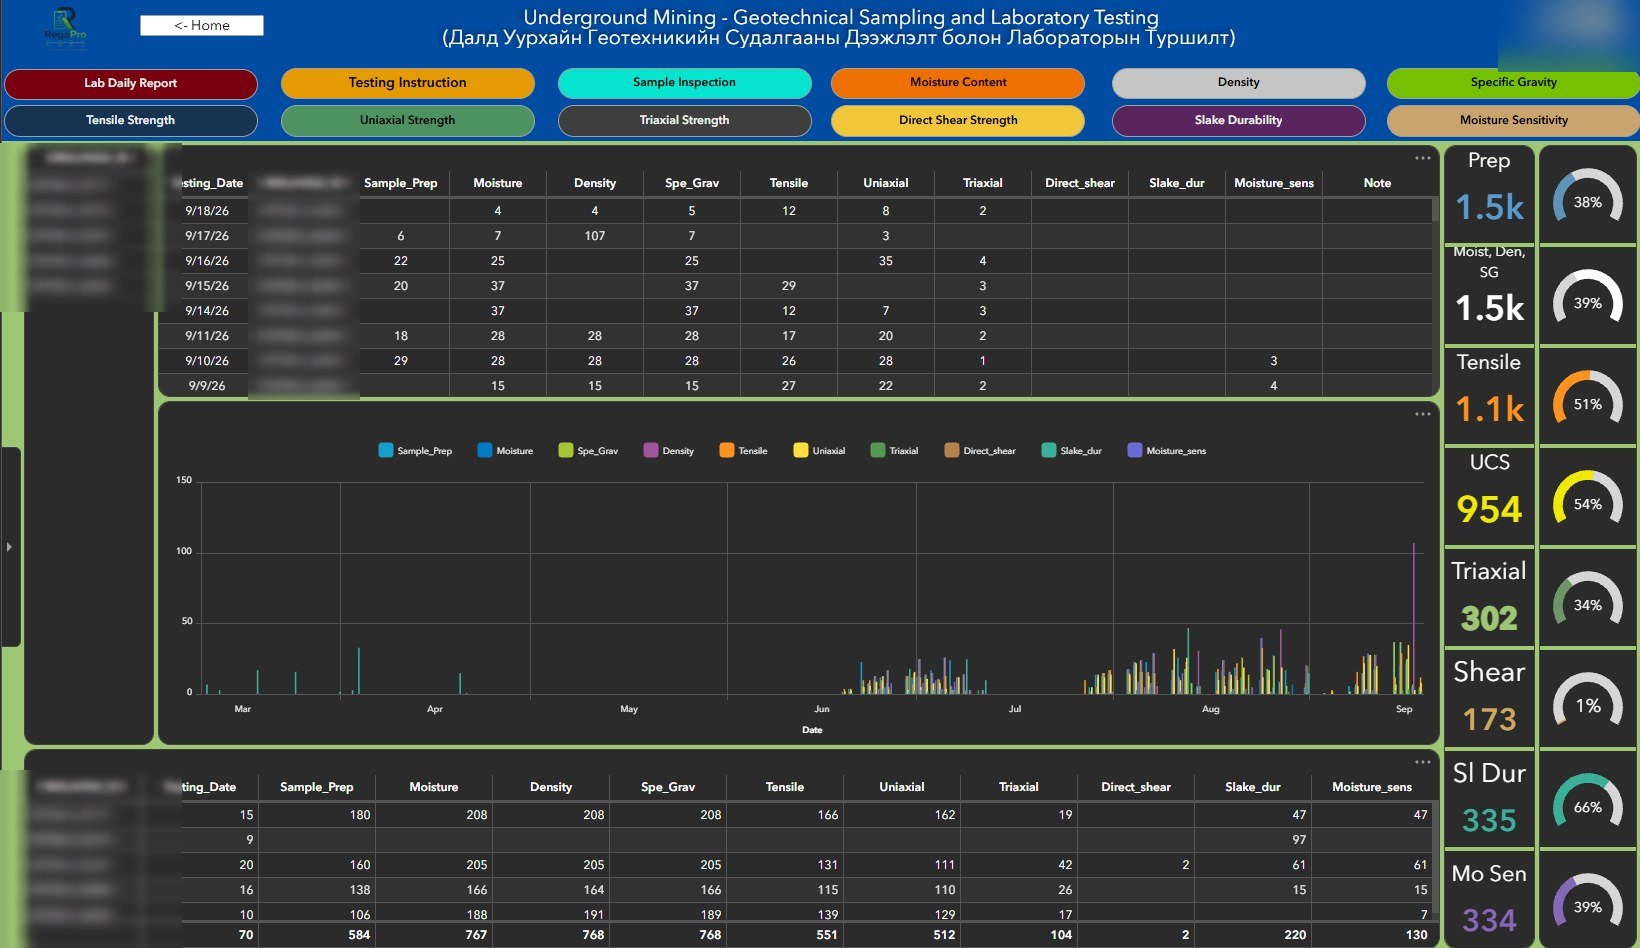Switch to the Moisture Content page
This screenshot has width=1640, height=948.
tap(958, 83)
